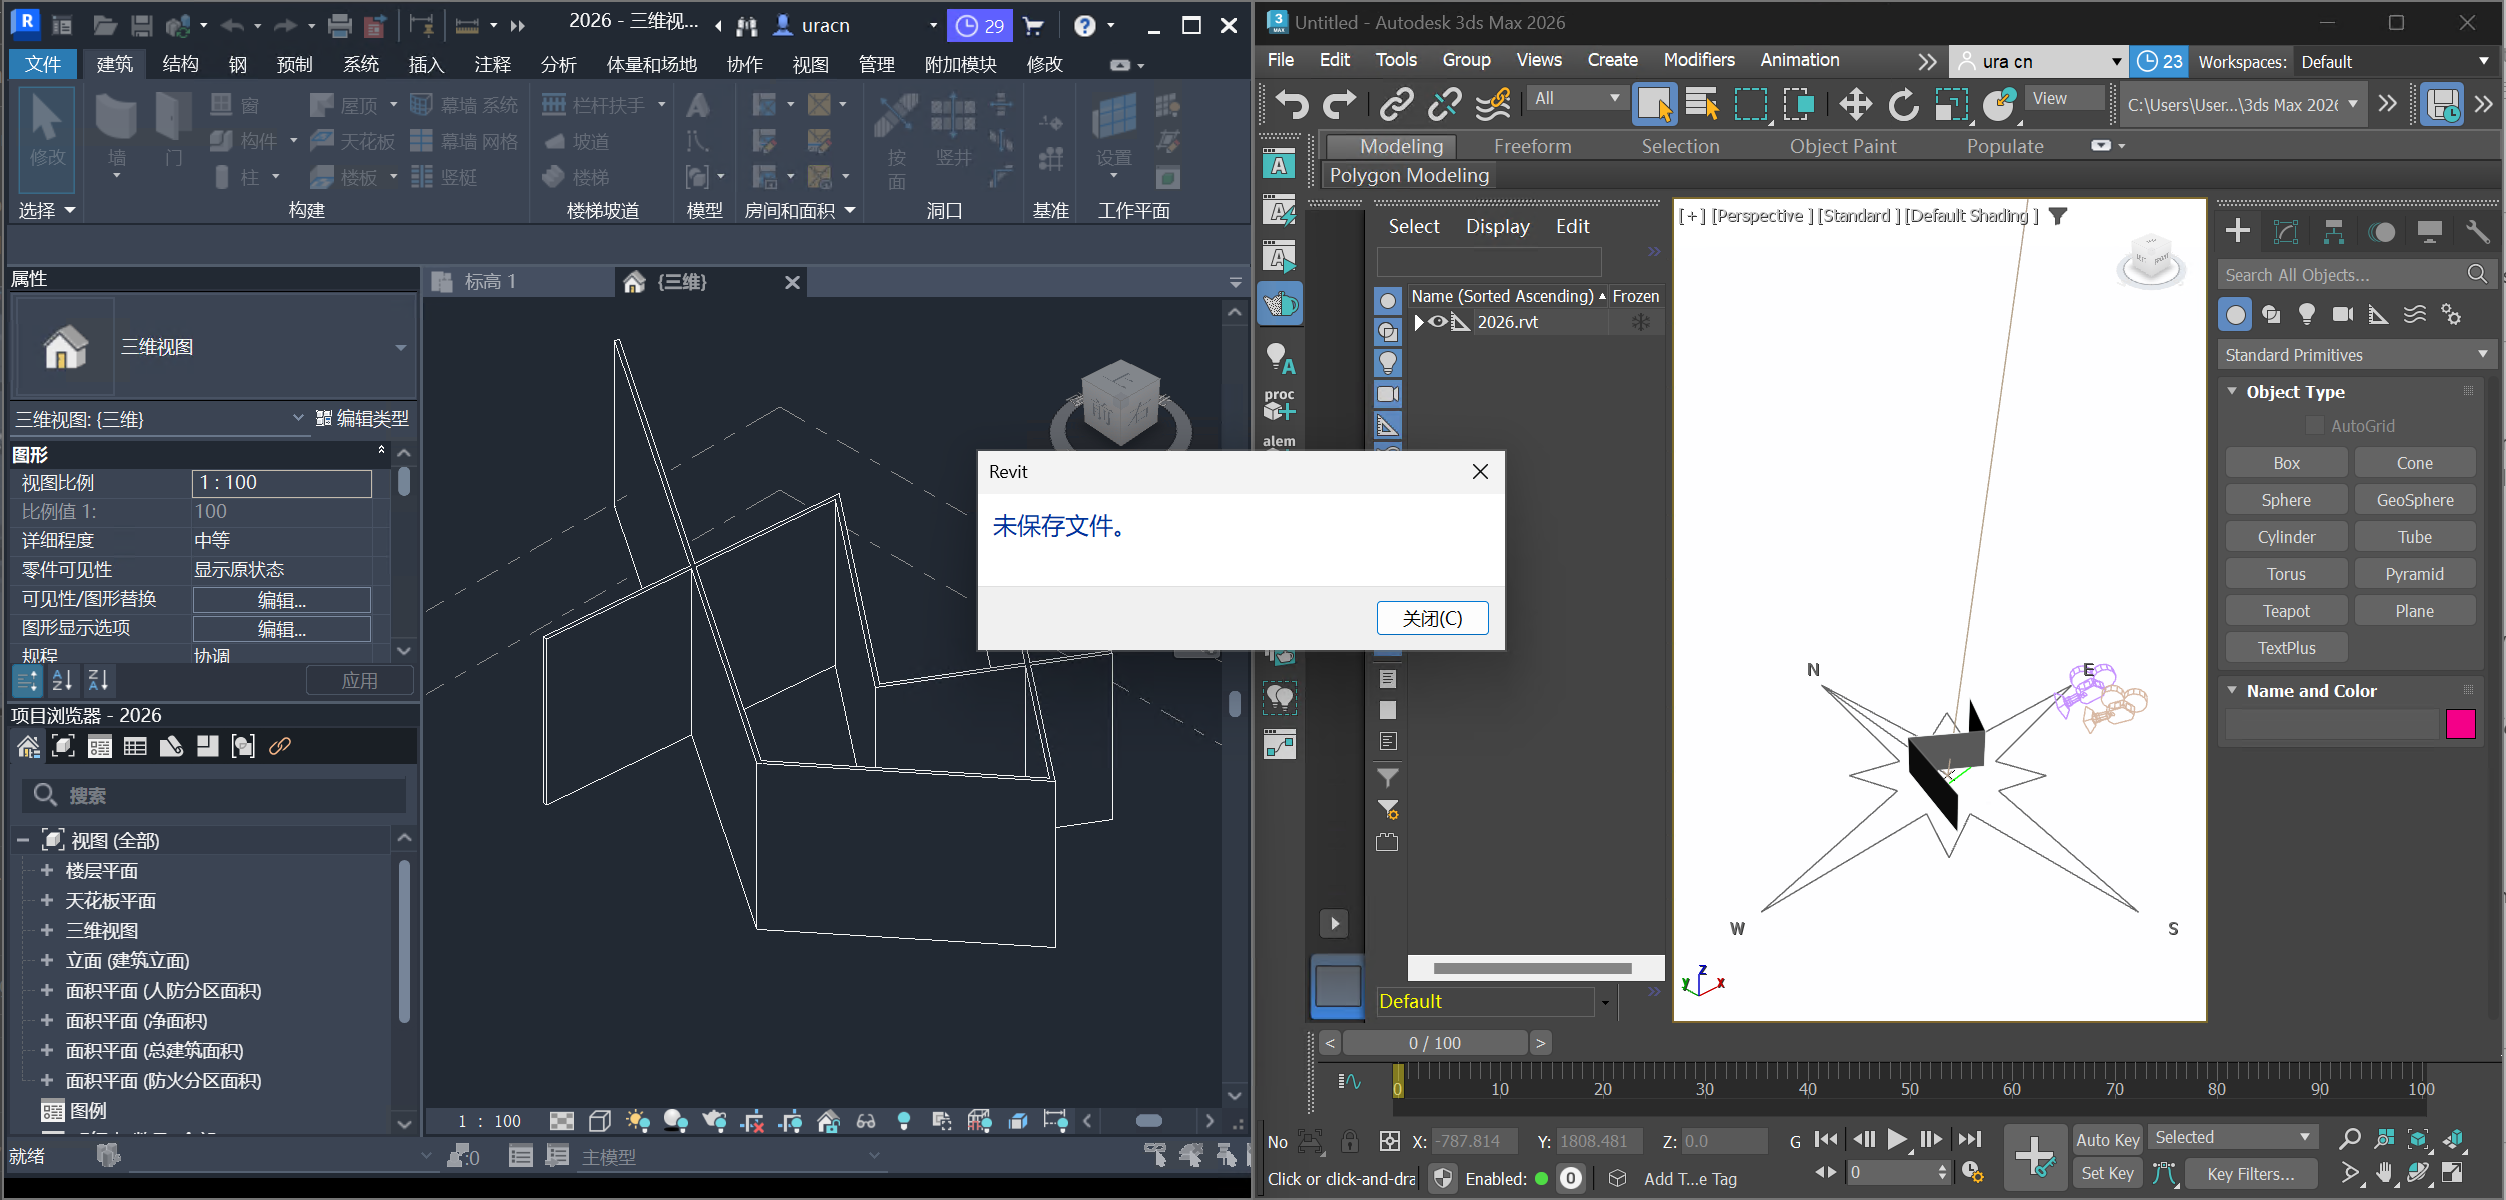
Task: Click the Revit shopping cart icon
Action: (x=1033, y=25)
